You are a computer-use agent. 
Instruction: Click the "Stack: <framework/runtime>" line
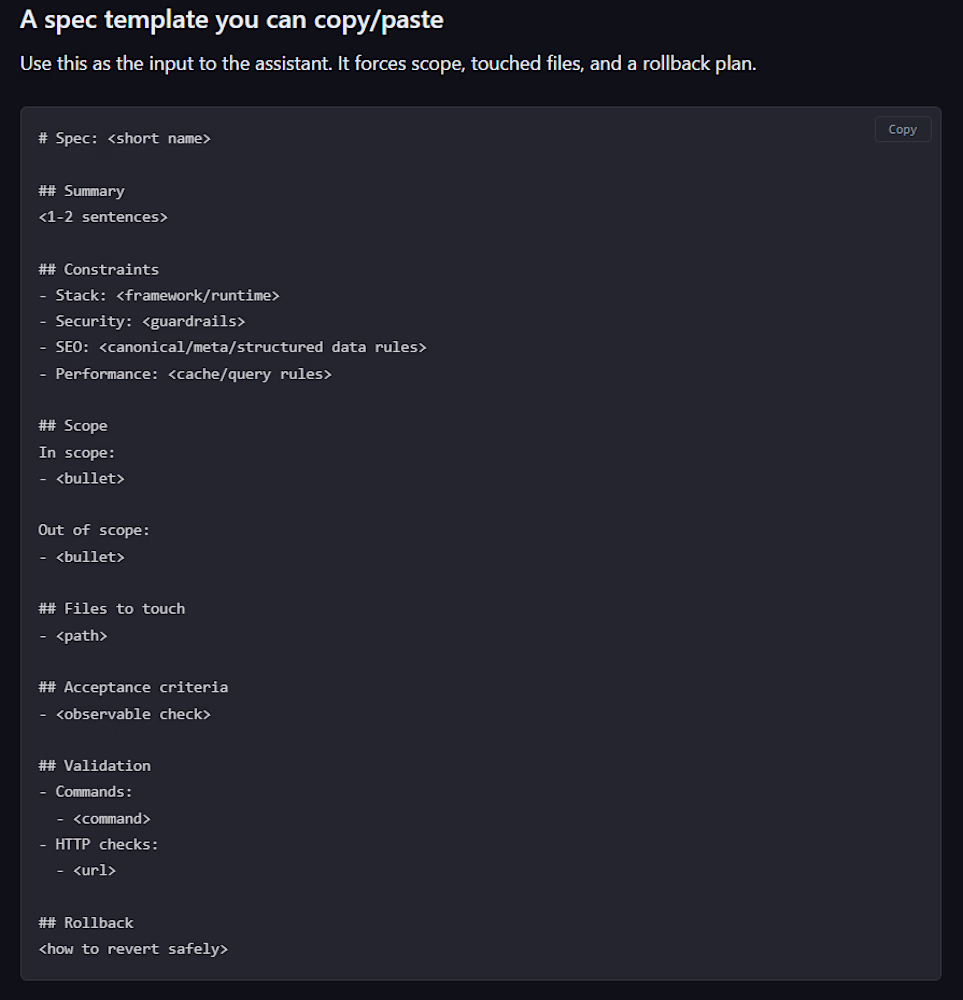click(x=159, y=295)
